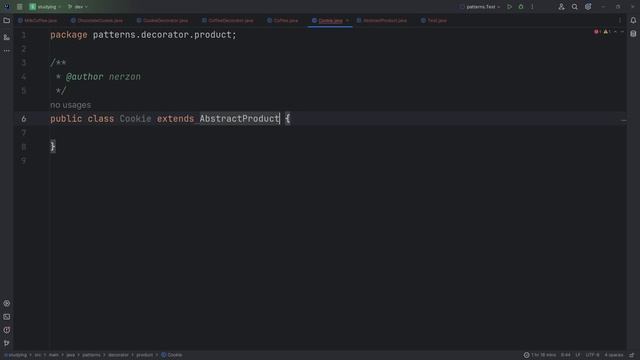Click the closing brace on line 8
Viewport: 640px width, 360px height.
coord(53,147)
